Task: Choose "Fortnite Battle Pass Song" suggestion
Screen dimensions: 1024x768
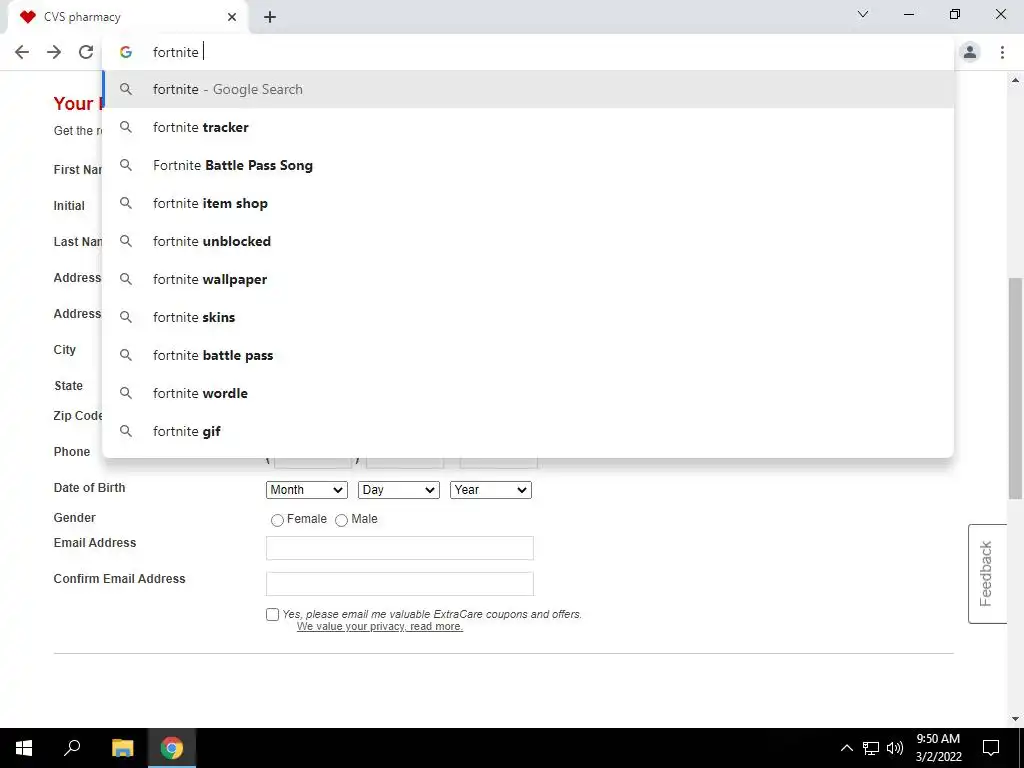Action: tap(528, 165)
